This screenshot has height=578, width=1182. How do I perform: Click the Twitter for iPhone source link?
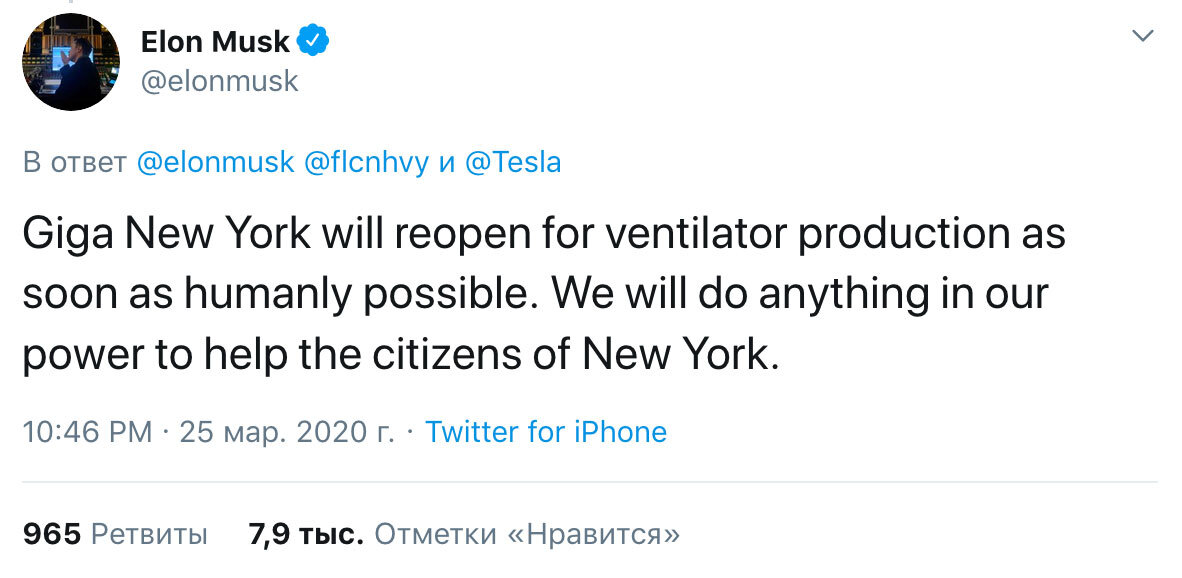(547, 432)
